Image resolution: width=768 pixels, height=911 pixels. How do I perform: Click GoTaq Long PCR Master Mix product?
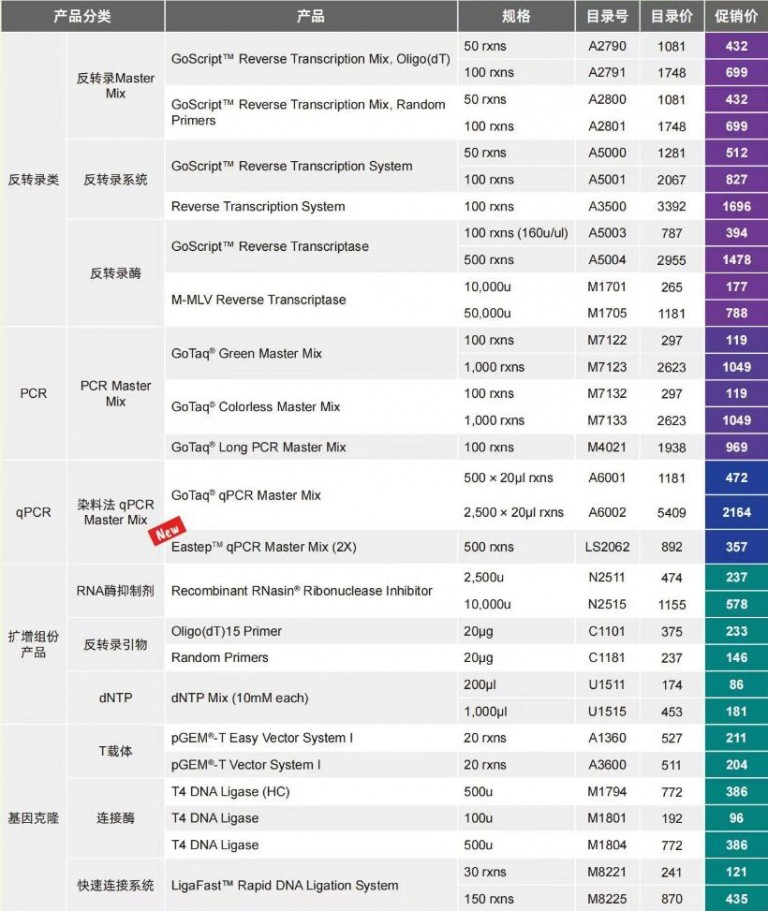[259, 447]
